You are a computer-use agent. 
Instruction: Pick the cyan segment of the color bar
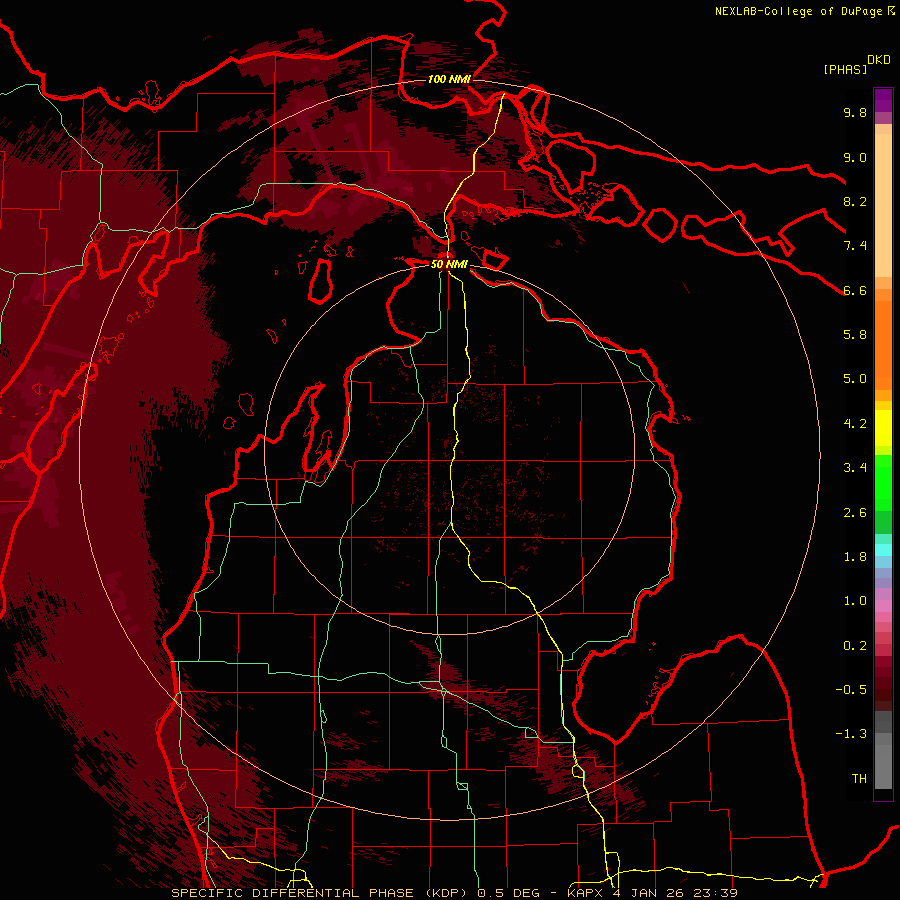point(883,550)
